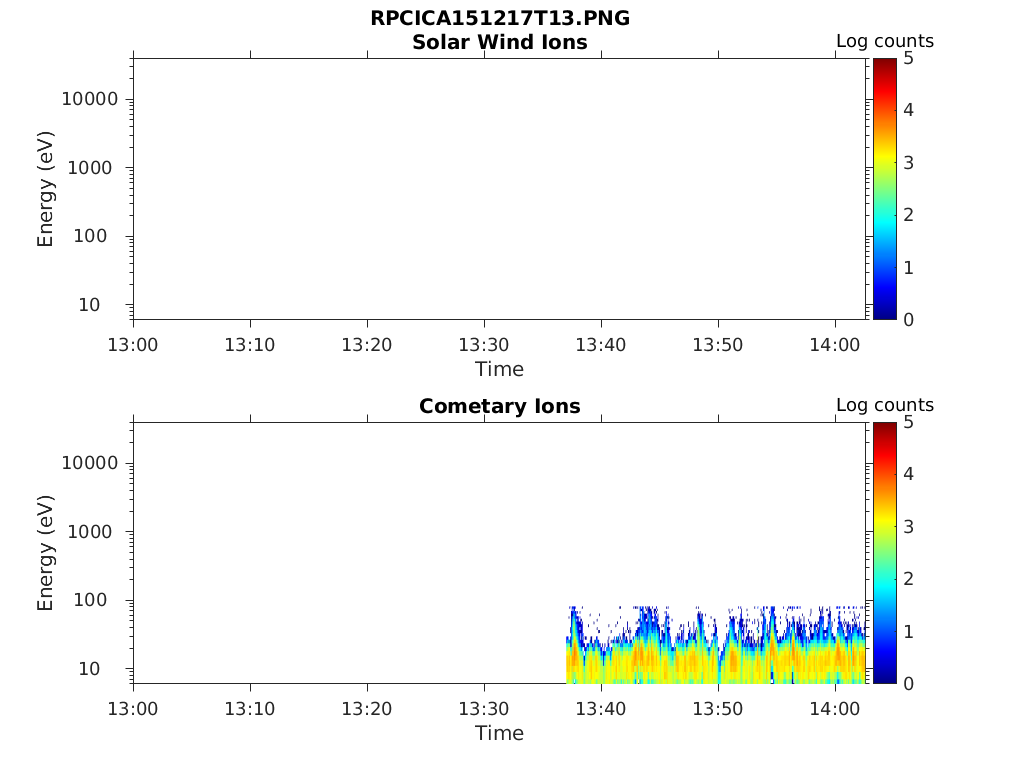Image resolution: width=1024 pixels, height=768 pixels.
Task: Click the 13:20 tick label on Cometary Ions plot
Action: point(367,708)
